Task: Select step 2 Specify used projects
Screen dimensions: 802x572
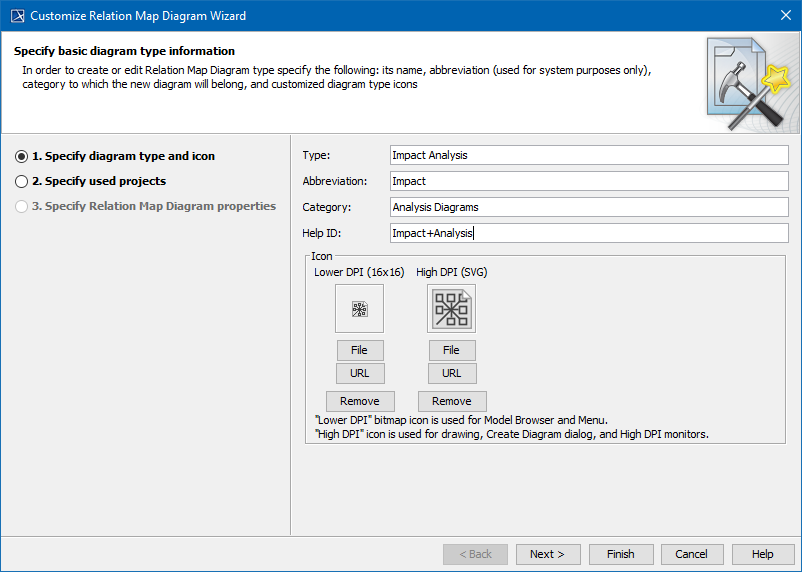Action: [21, 181]
